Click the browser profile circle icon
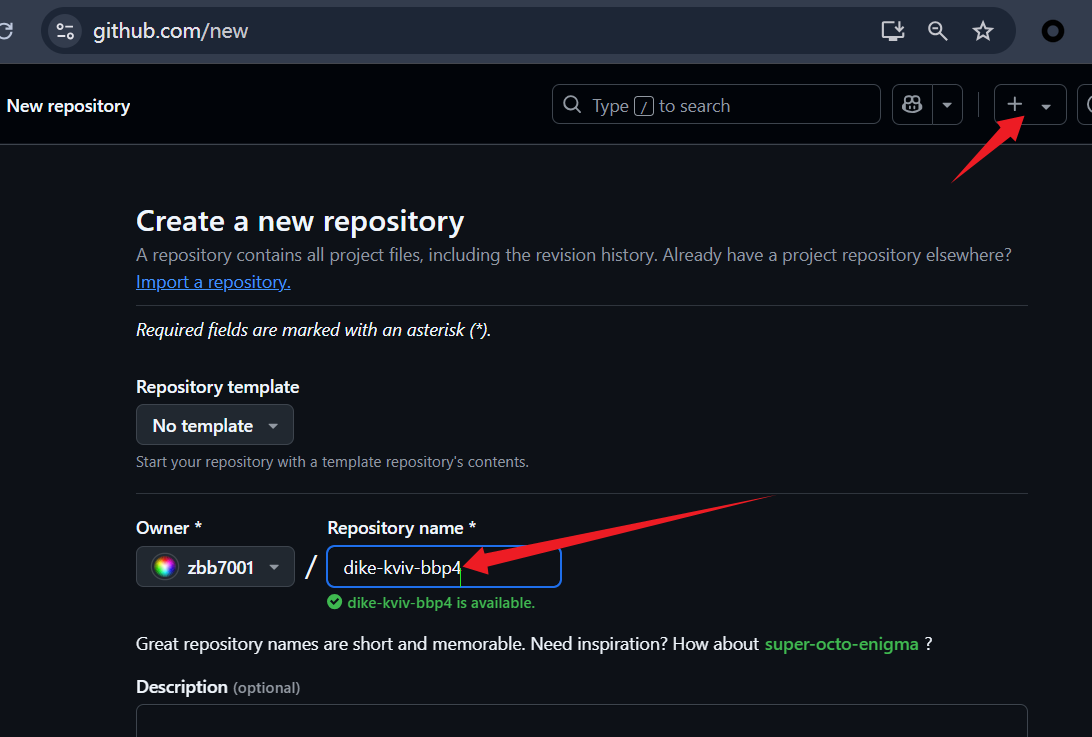 click(1052, 31)
